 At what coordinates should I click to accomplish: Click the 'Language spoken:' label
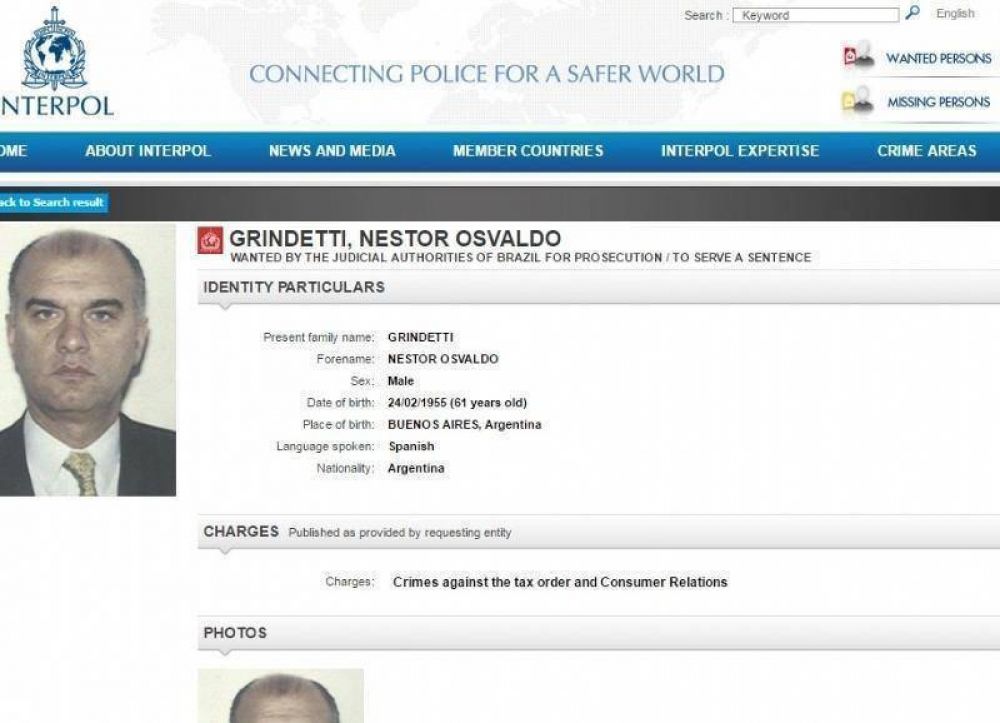coord(325,446)
